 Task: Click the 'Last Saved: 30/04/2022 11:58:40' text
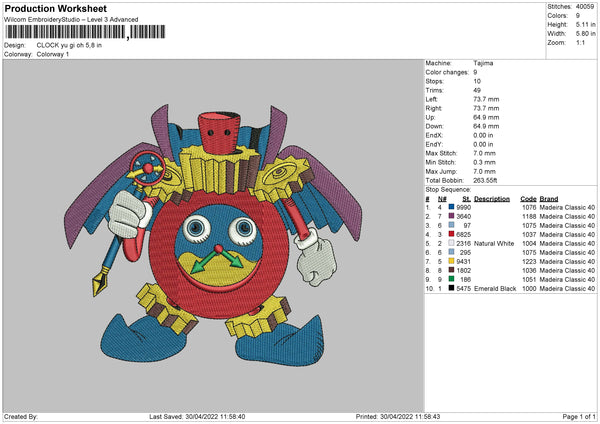point(197,416)
